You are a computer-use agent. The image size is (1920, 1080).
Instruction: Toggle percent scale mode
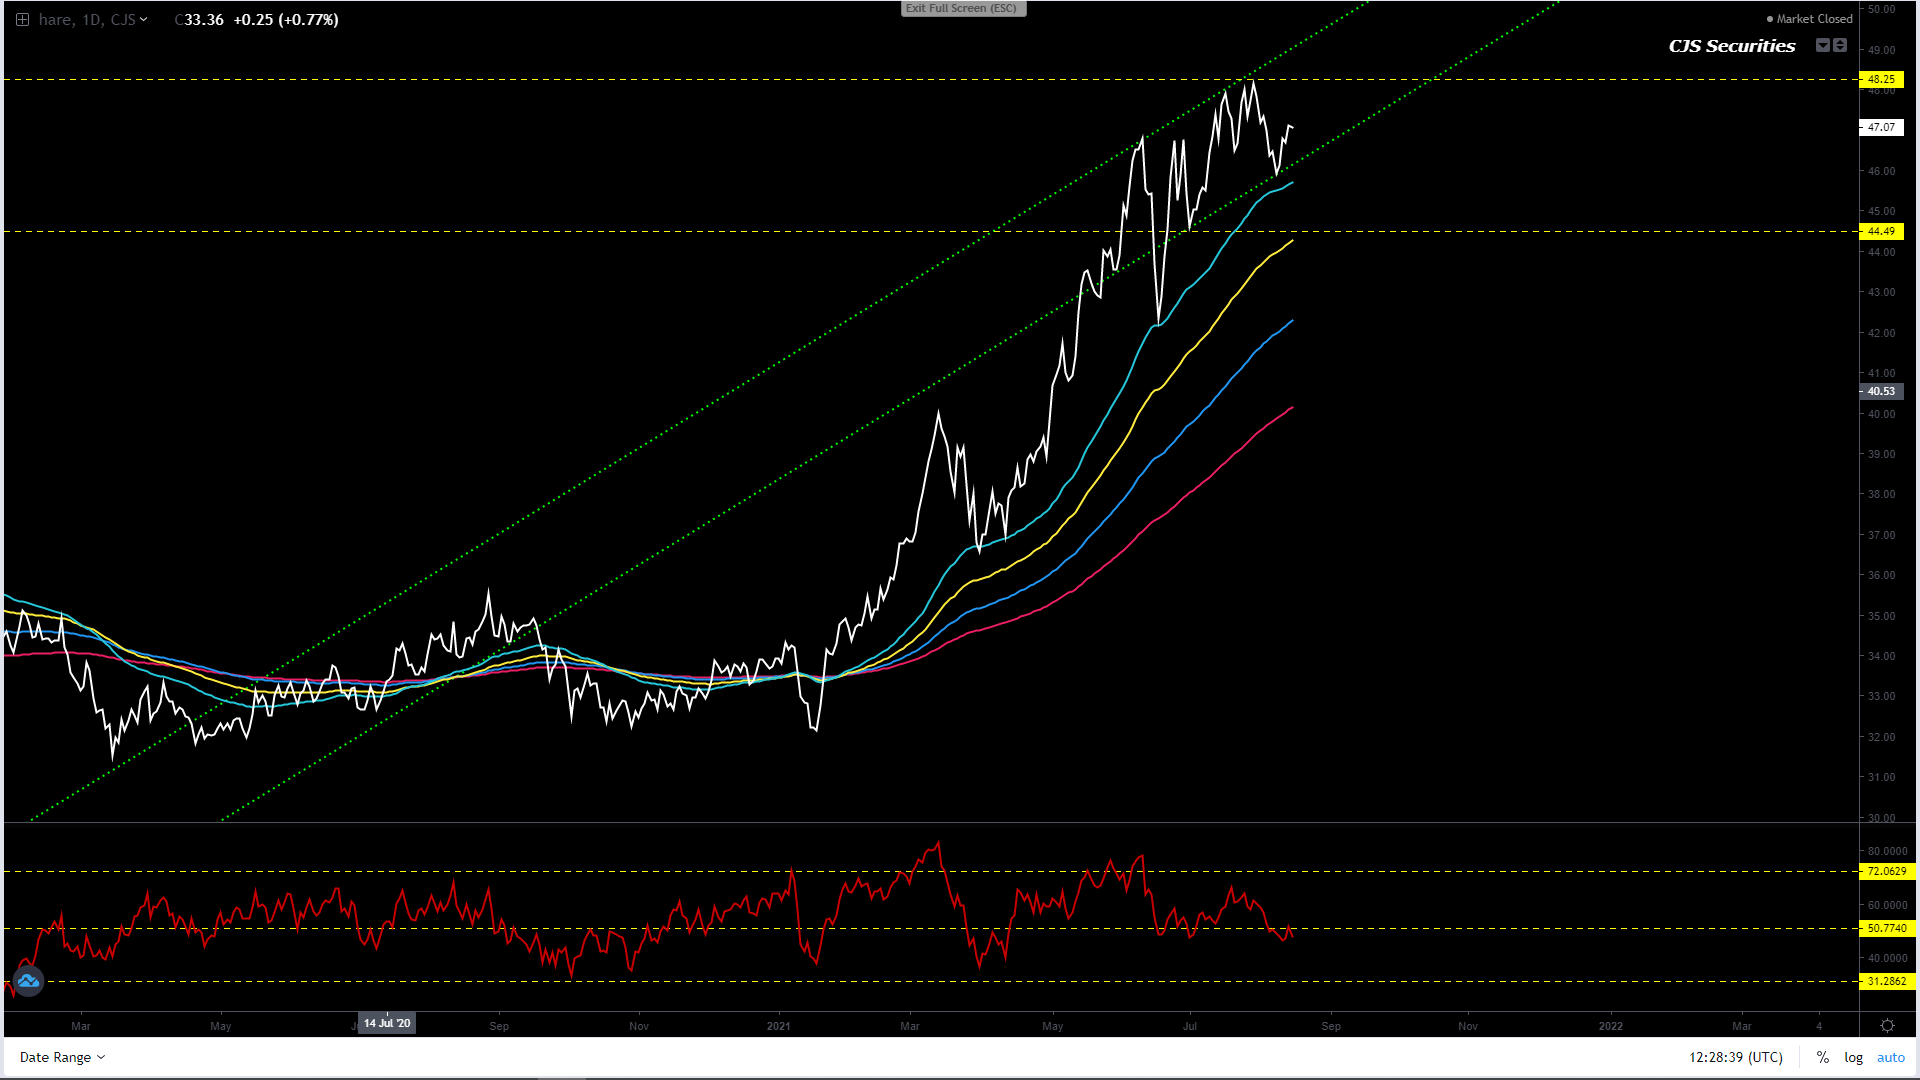[x=1823, y=1057]
